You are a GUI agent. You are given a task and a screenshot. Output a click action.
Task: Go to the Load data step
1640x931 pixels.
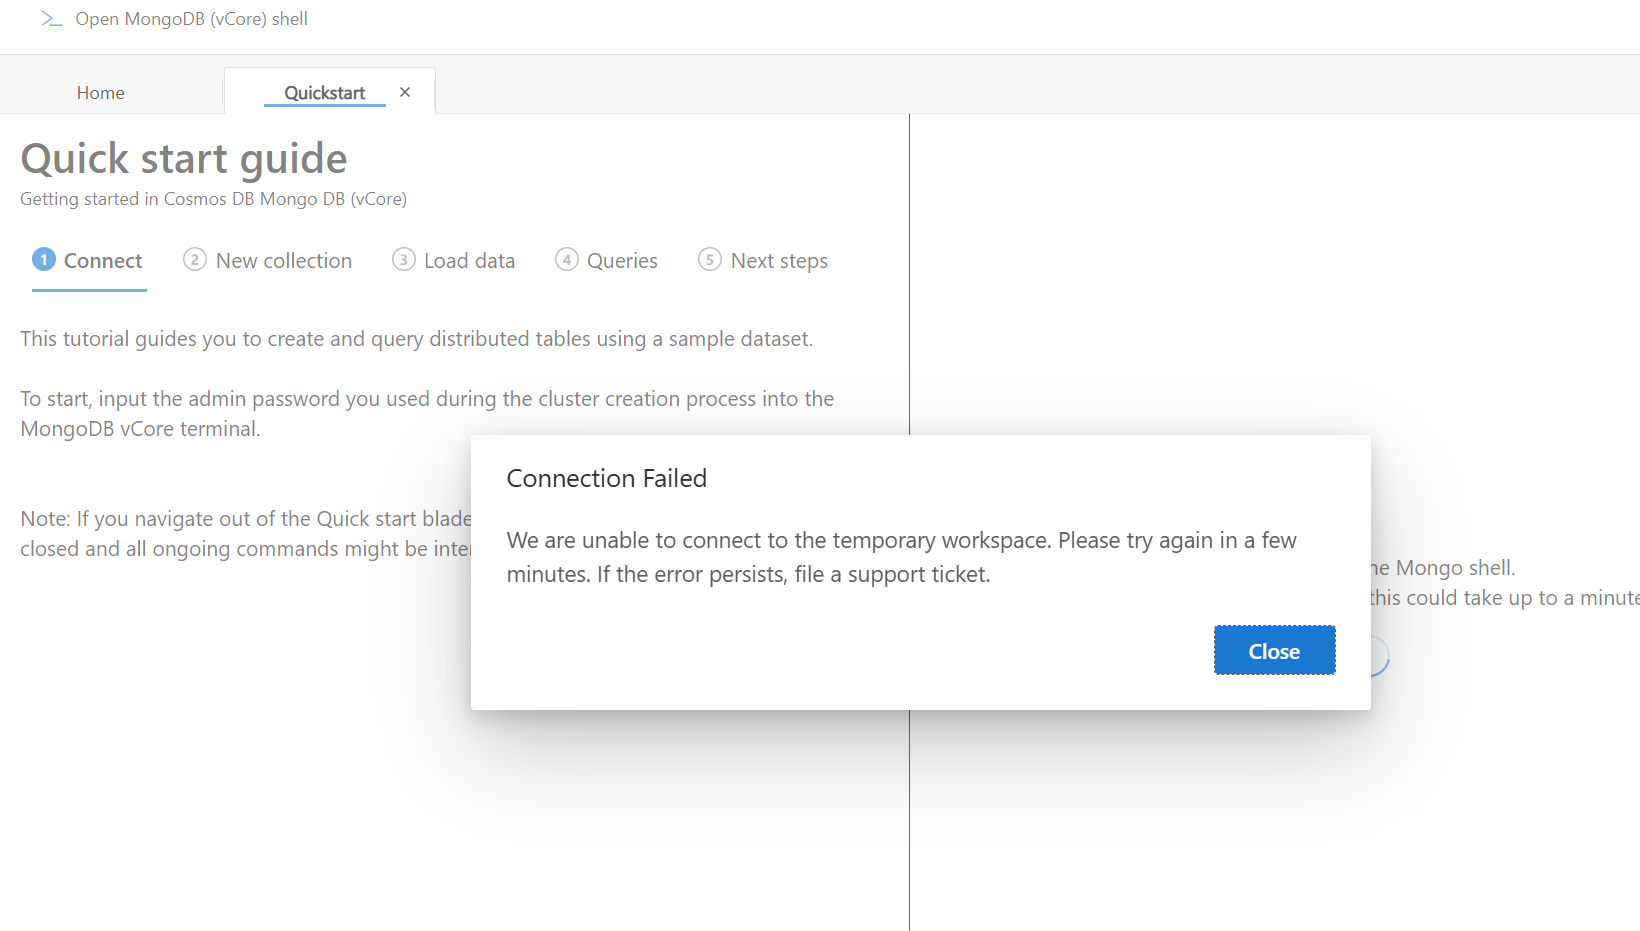(469, 259)
